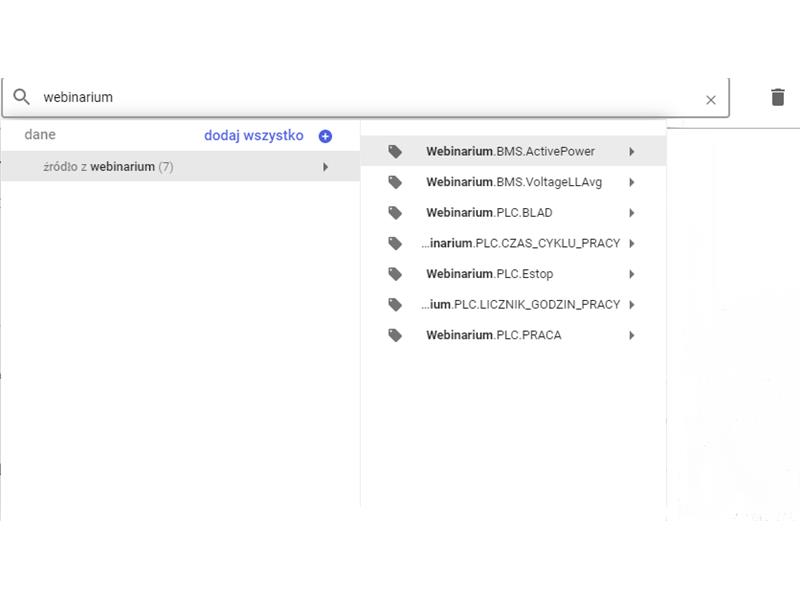The width and height of the screenshot is (800, 600).
Task: Click tag icon beside Webinarium.BMS.VoltageLLAvg
Action: (395, 182)
